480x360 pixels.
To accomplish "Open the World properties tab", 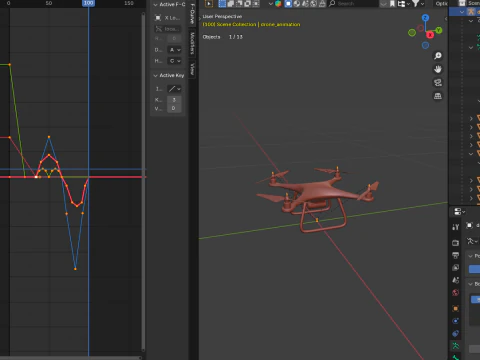I will 455,293.
